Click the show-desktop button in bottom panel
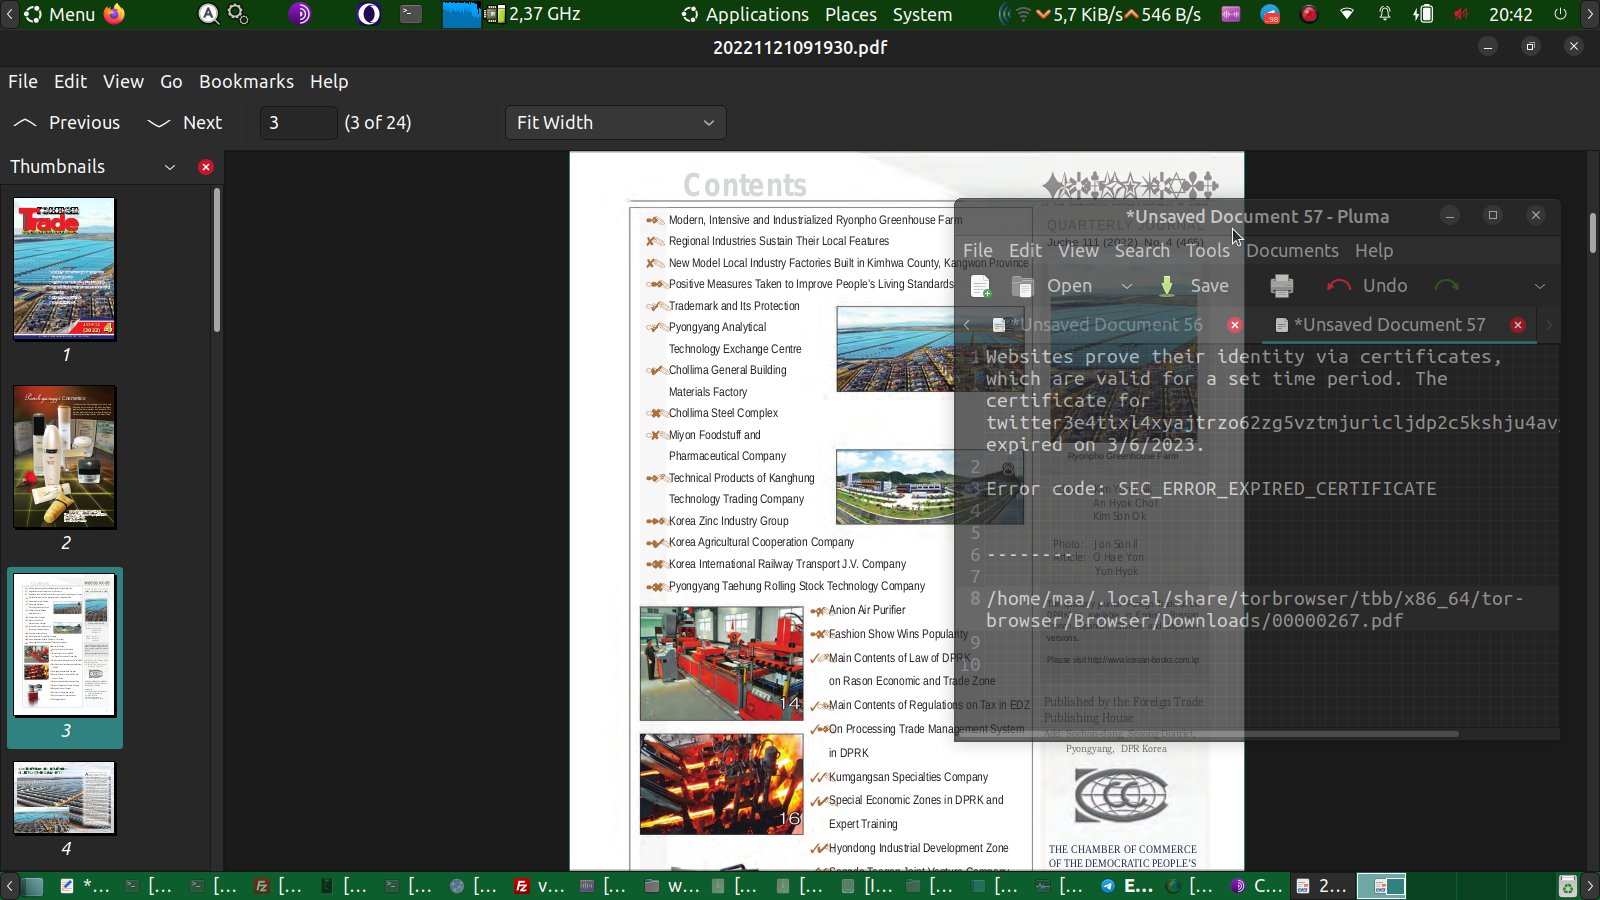This screenshot has width=1600, height=900. tap(33, 886)
